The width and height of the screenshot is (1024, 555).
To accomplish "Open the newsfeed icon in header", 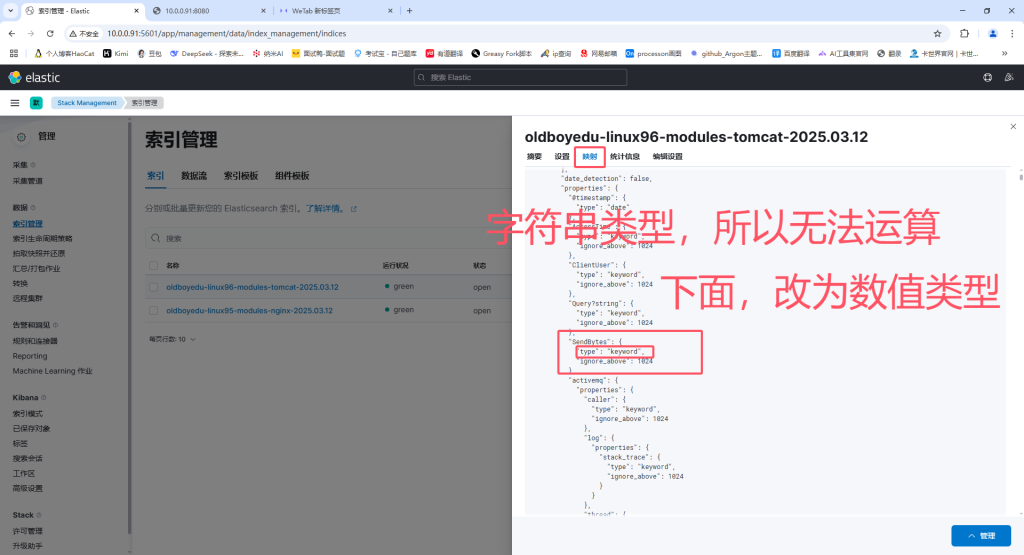I will 1008,77.
